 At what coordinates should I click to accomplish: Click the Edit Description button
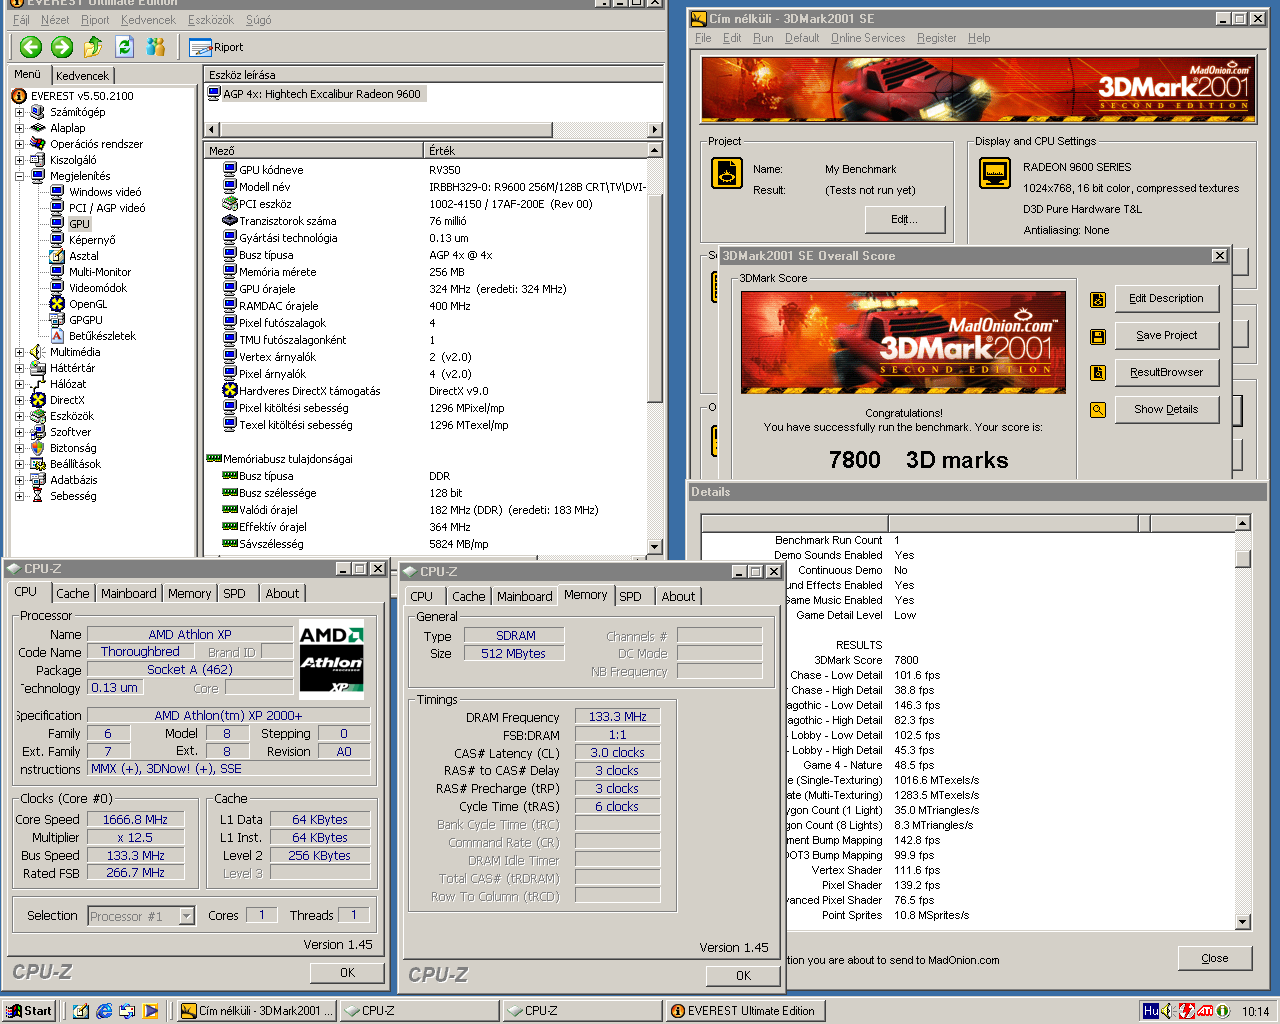[x=1167, y=298]
